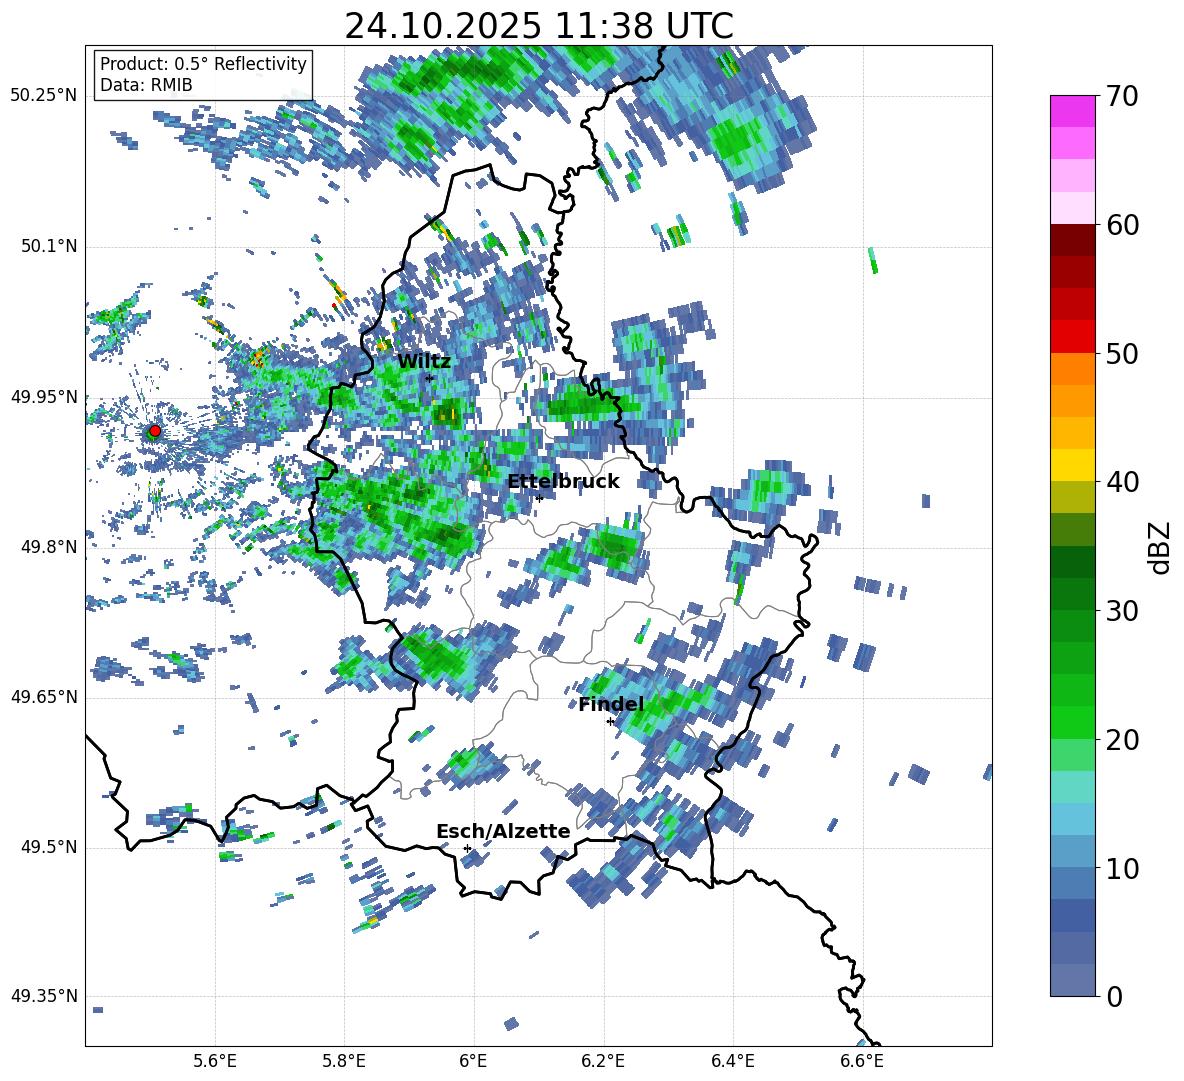Click the Findel cross marker

coord(610,722)
